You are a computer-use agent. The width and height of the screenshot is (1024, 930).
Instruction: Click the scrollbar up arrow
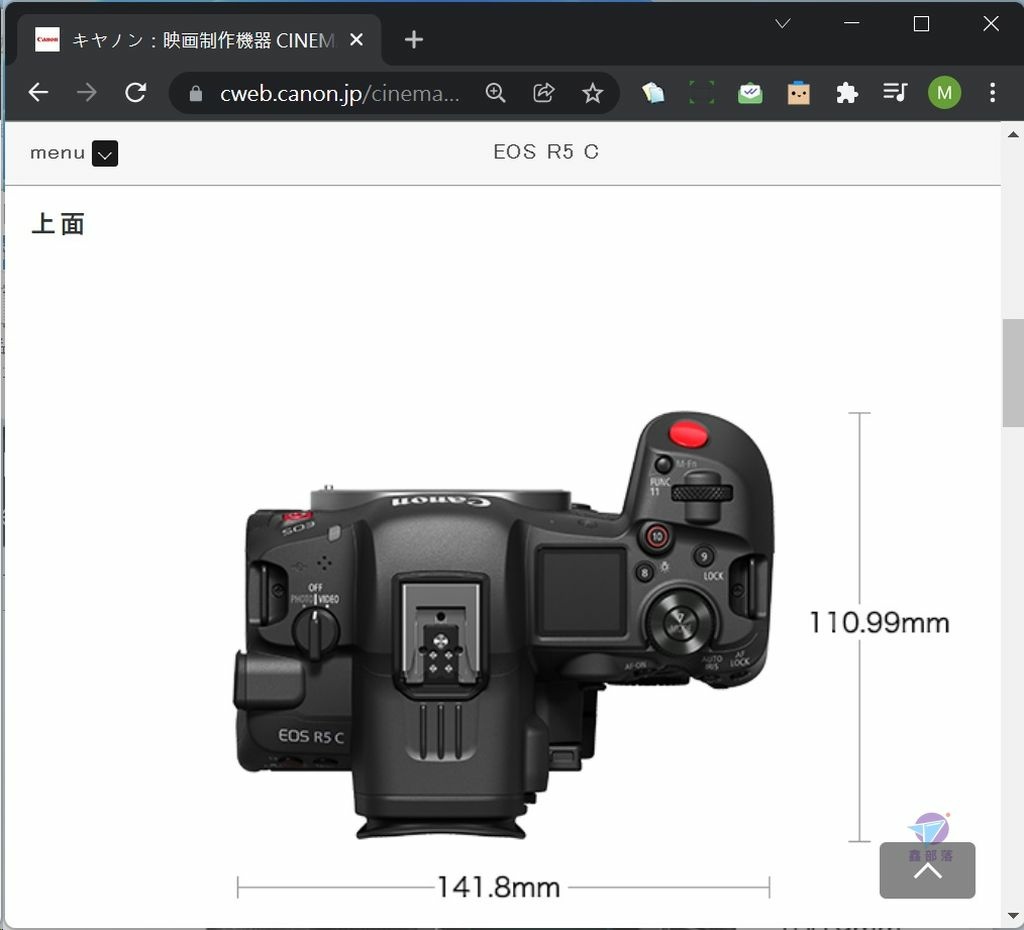pyautogui.click(x=1013, y=135)
